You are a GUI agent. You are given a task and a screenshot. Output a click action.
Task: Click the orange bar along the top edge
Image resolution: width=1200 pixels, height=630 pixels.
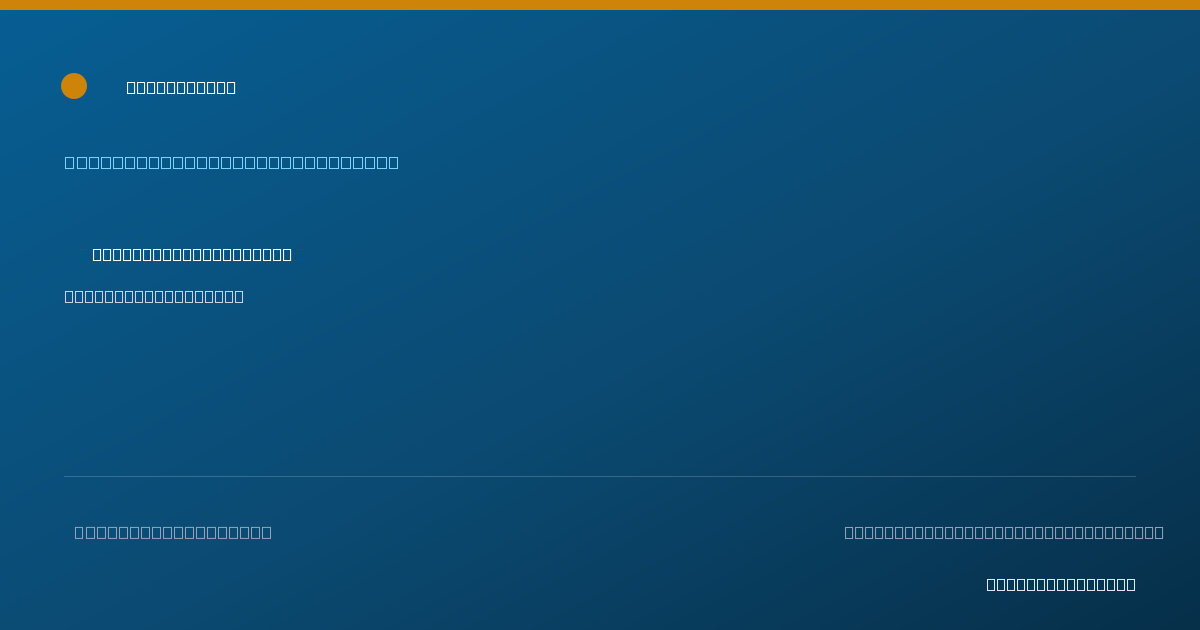(600, 5)
